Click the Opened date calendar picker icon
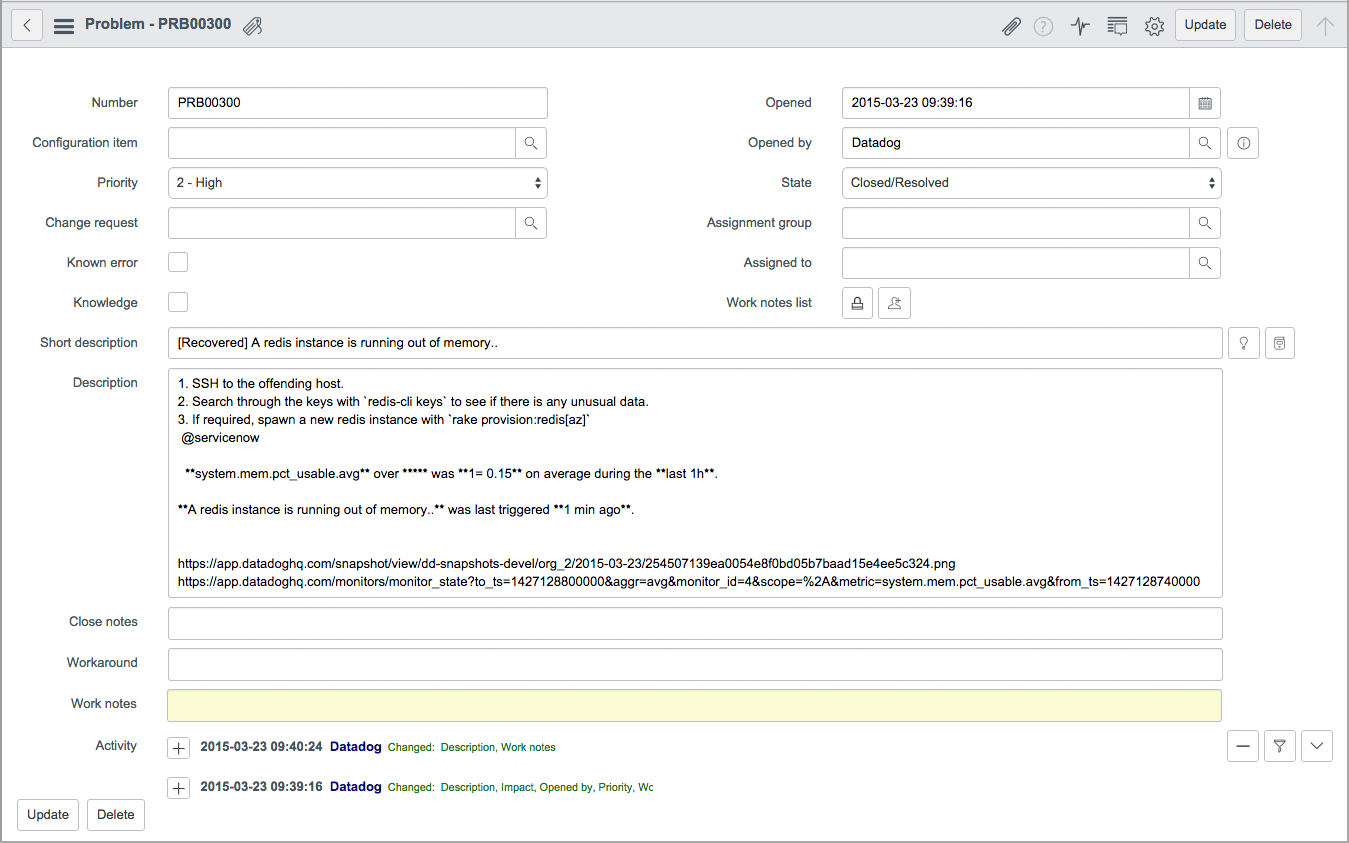The height and width of the screenshot is (843, 1349). tap(1205, 103)
